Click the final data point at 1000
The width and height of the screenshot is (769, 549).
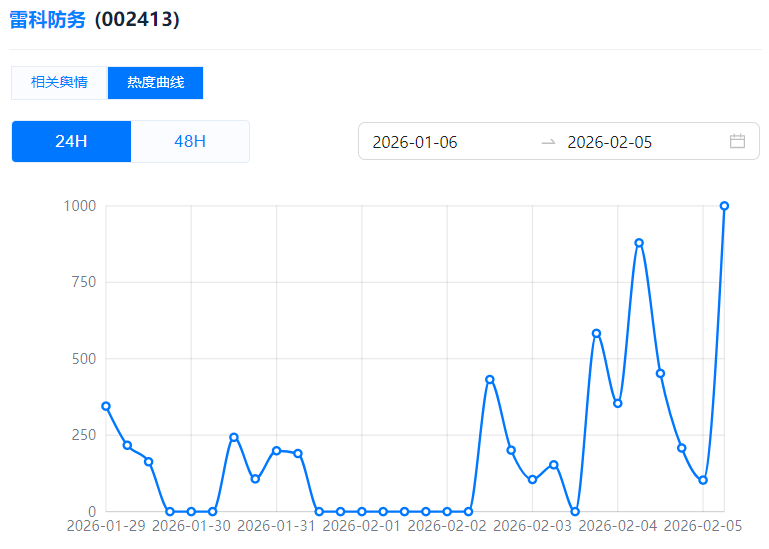(724, 206)
